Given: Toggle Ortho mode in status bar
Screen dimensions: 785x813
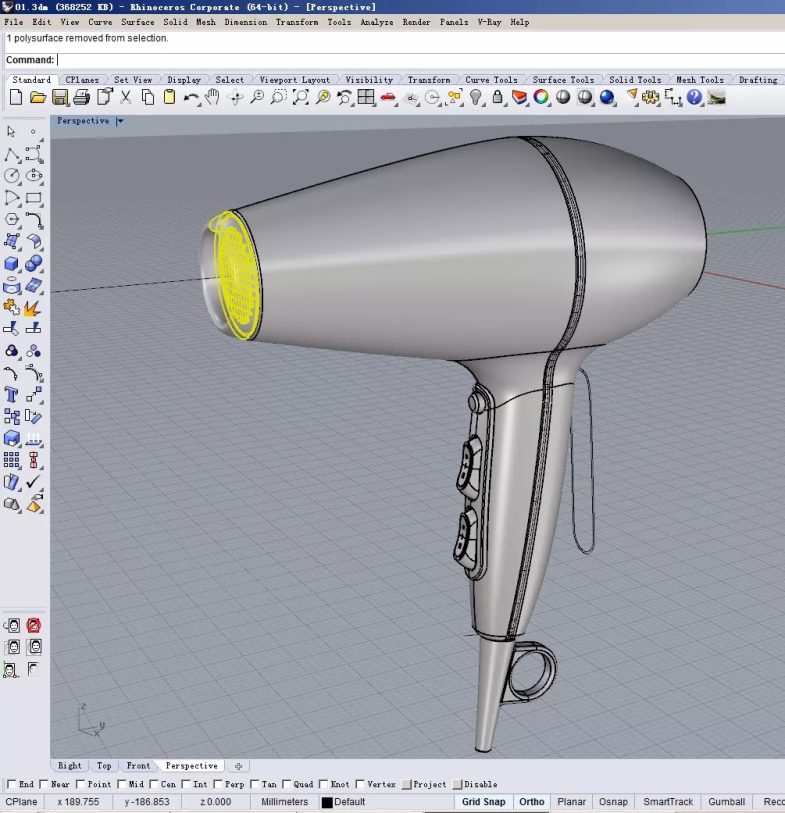Looking at the screenshot, I should 531,802.
